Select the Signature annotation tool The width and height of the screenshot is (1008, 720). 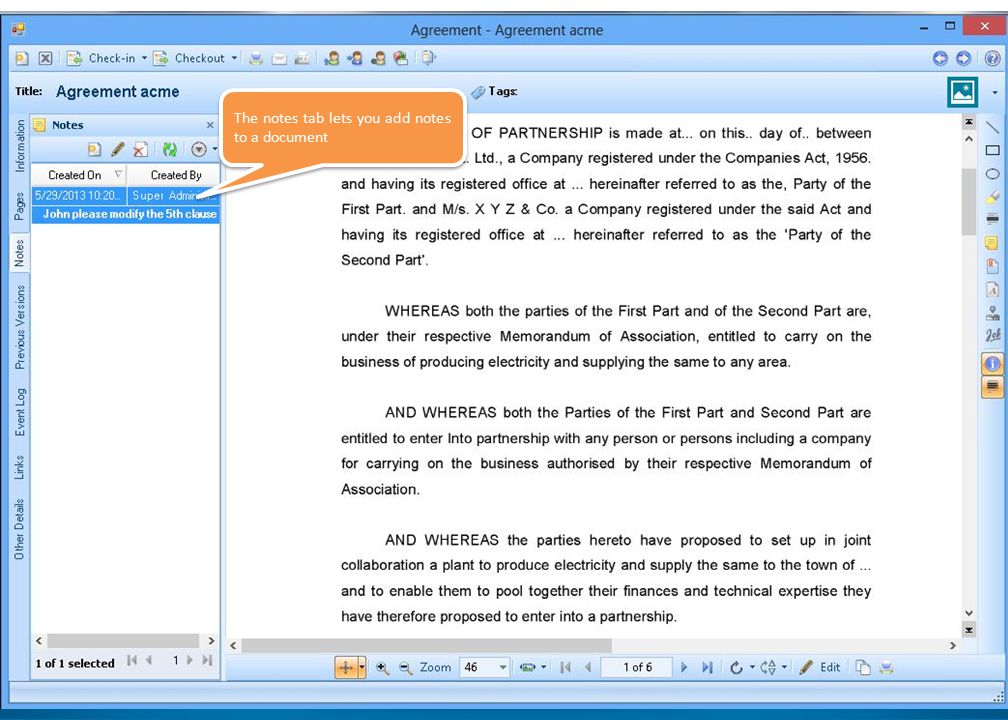(x=993, y=336)
